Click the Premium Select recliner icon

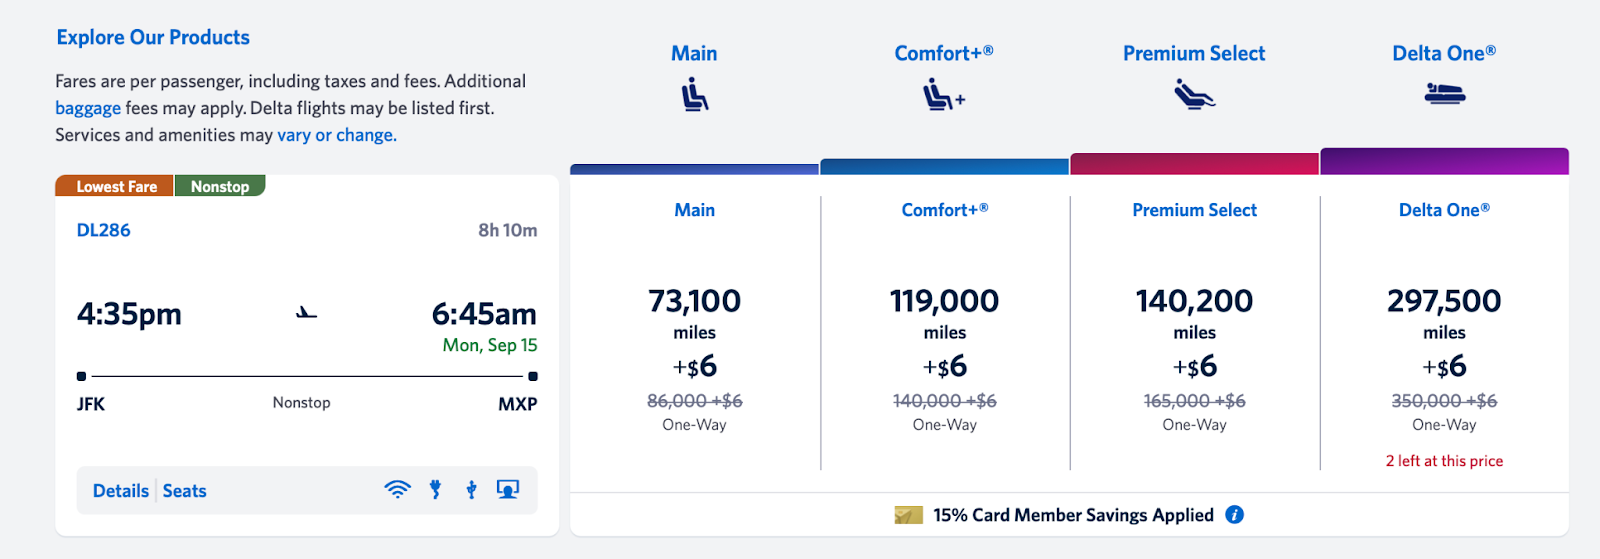1194,96
